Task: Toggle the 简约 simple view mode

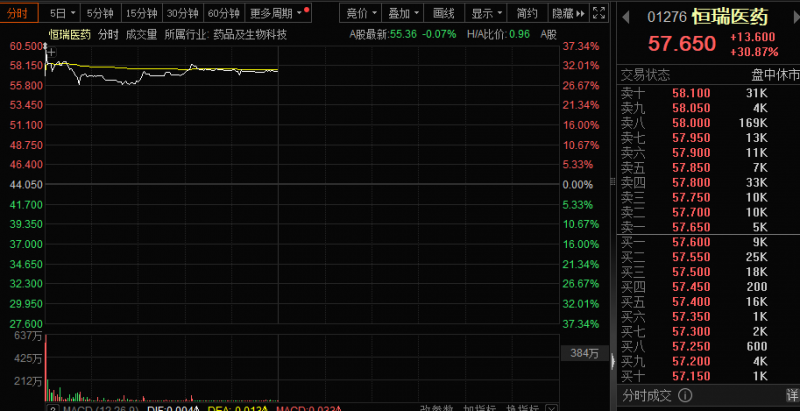Action: point(527,13)
